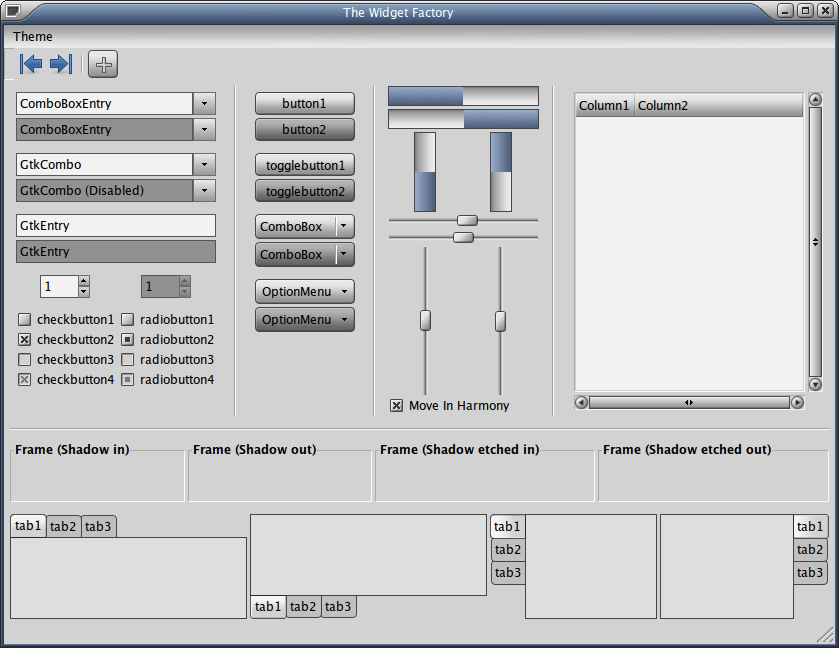Open the Theme menu
Viewport: 839px width, 648px height.
33,37
